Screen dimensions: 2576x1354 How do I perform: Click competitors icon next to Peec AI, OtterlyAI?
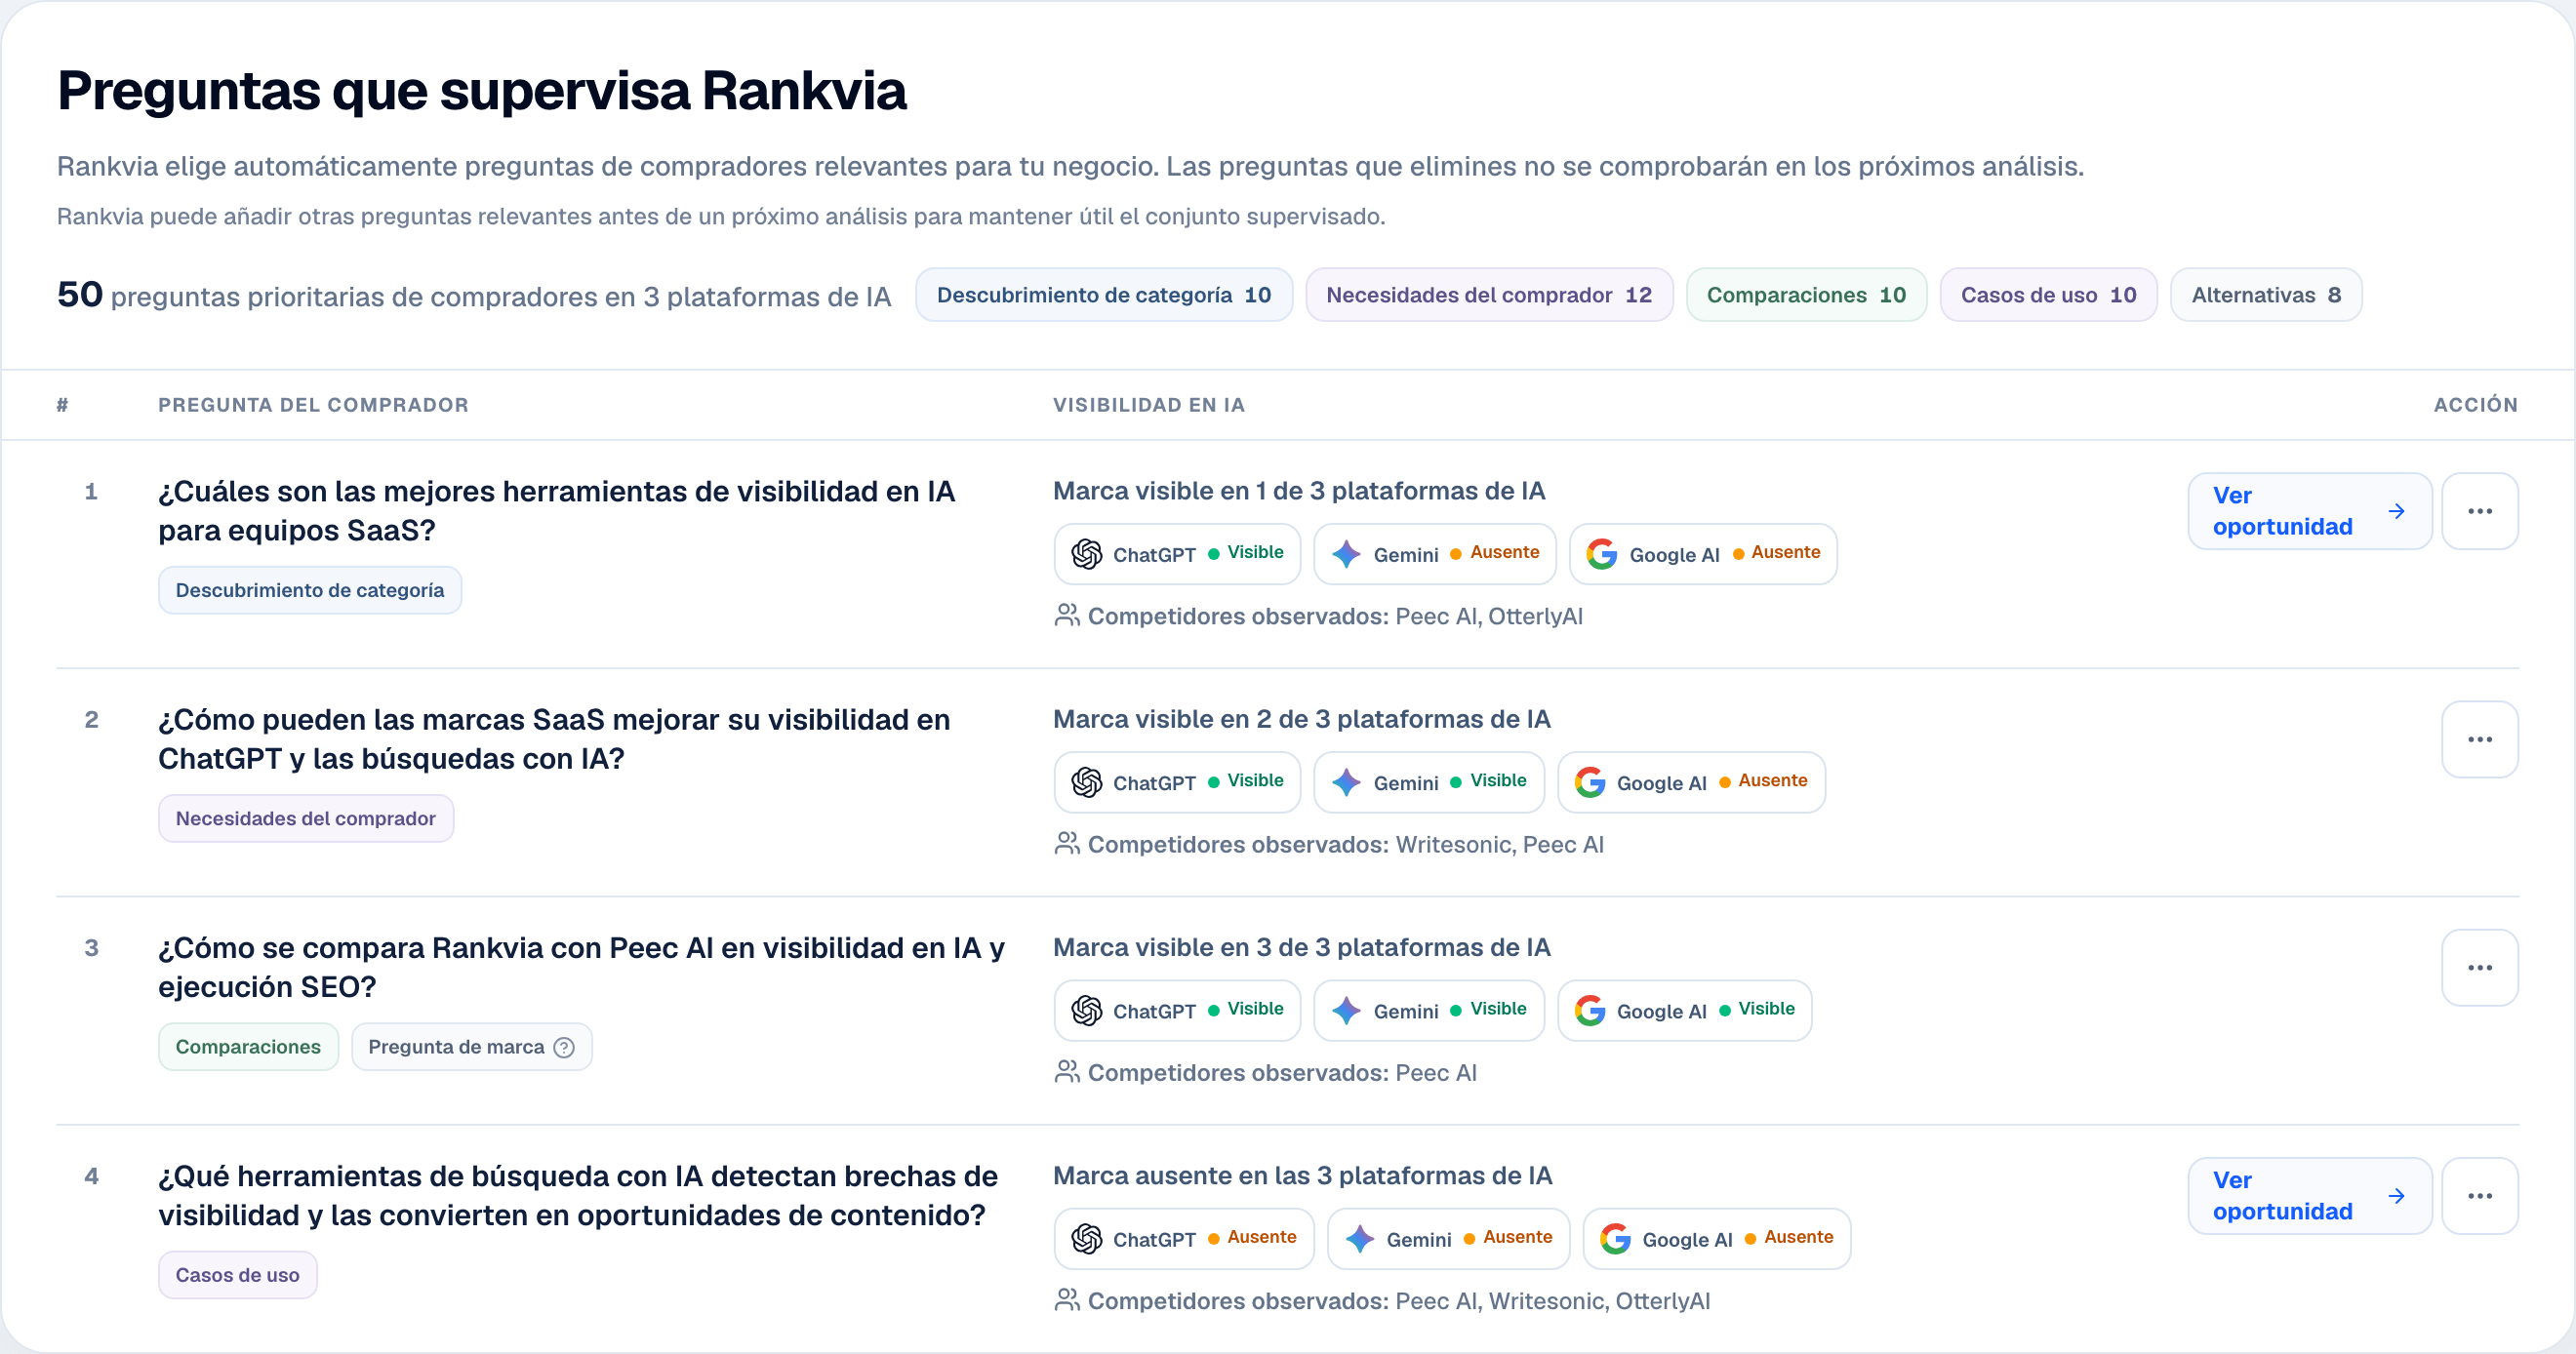(x=1067, y=615)
